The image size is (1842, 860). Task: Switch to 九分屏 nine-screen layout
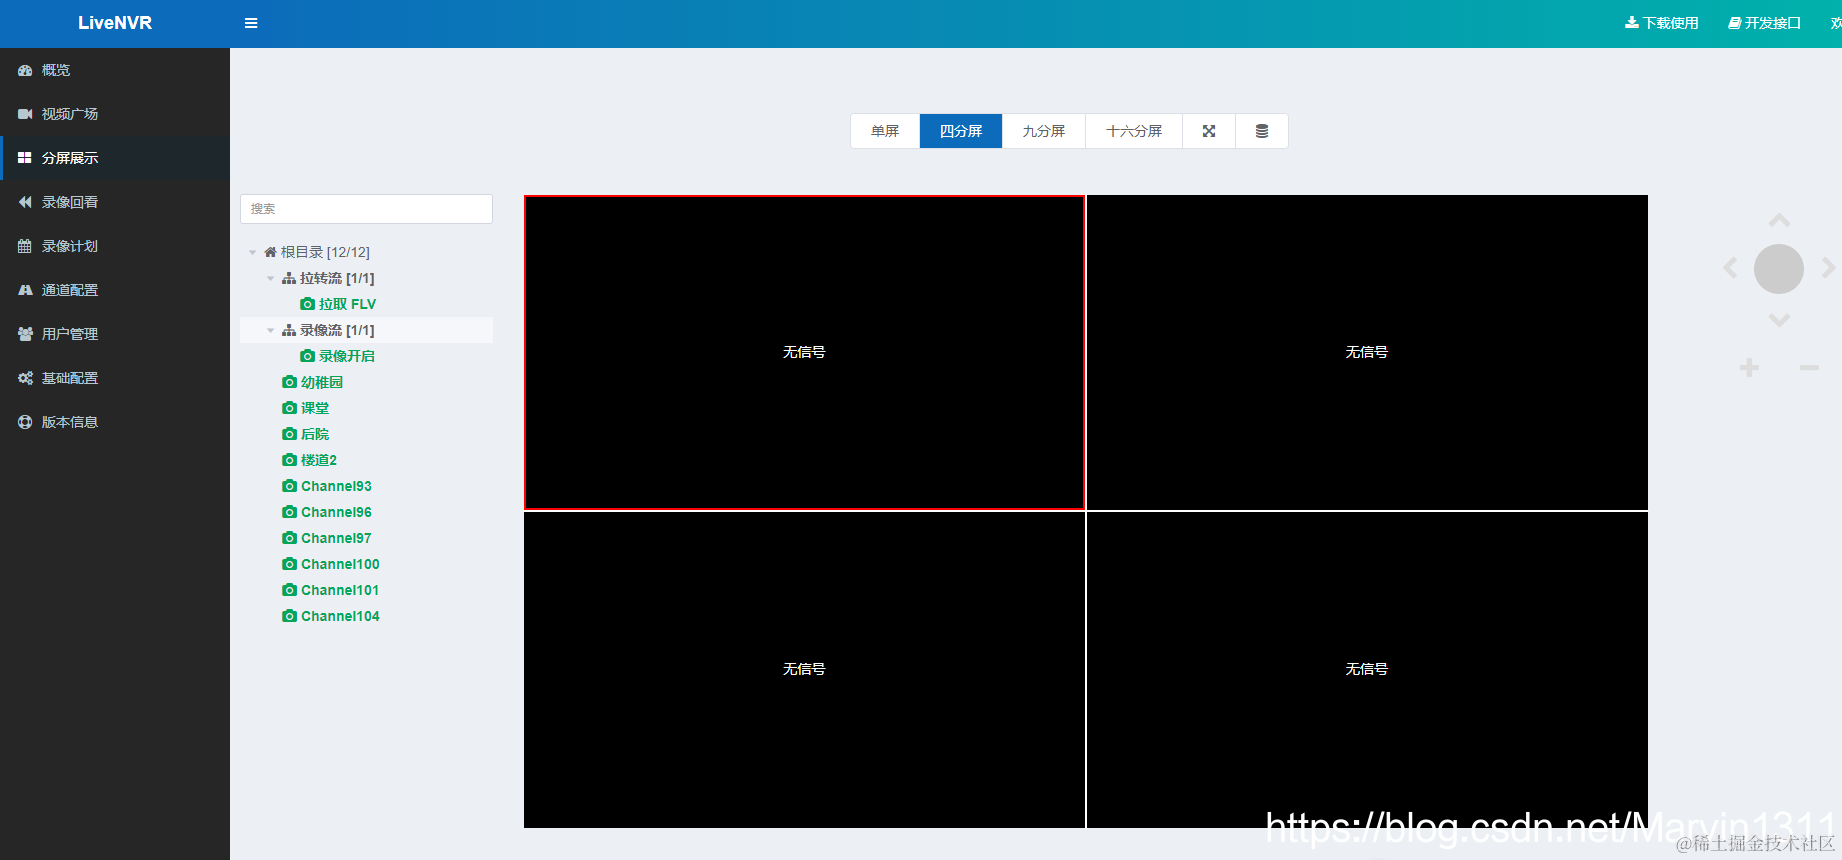pos(1044,131)
